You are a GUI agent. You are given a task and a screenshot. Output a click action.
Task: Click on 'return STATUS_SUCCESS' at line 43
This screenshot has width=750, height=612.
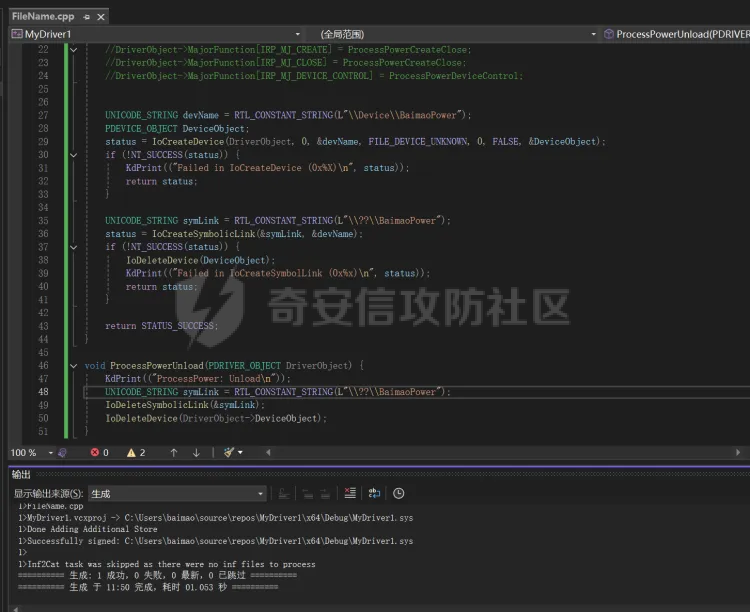(x=162, y=326)
